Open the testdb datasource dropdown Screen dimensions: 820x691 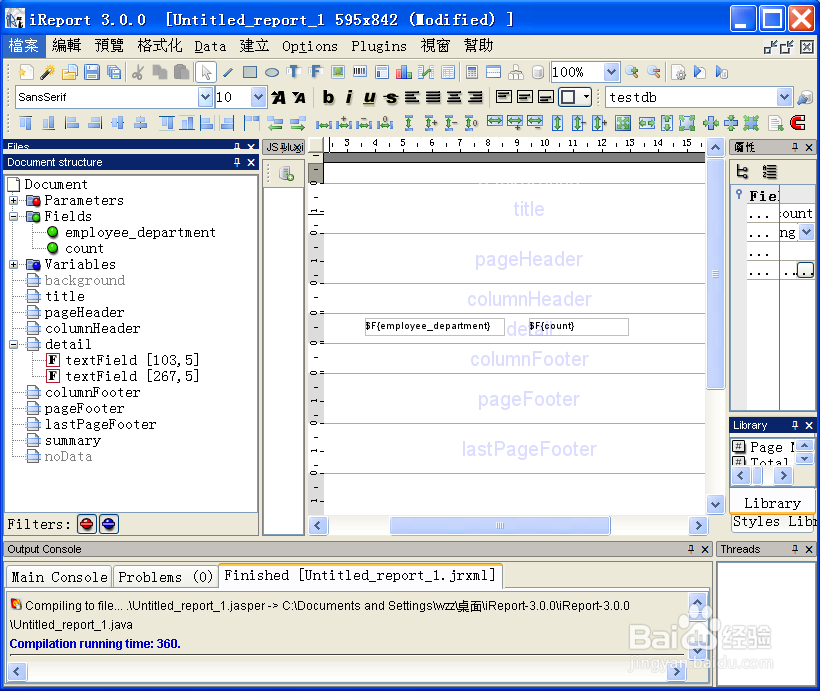[x=783, y=97]
